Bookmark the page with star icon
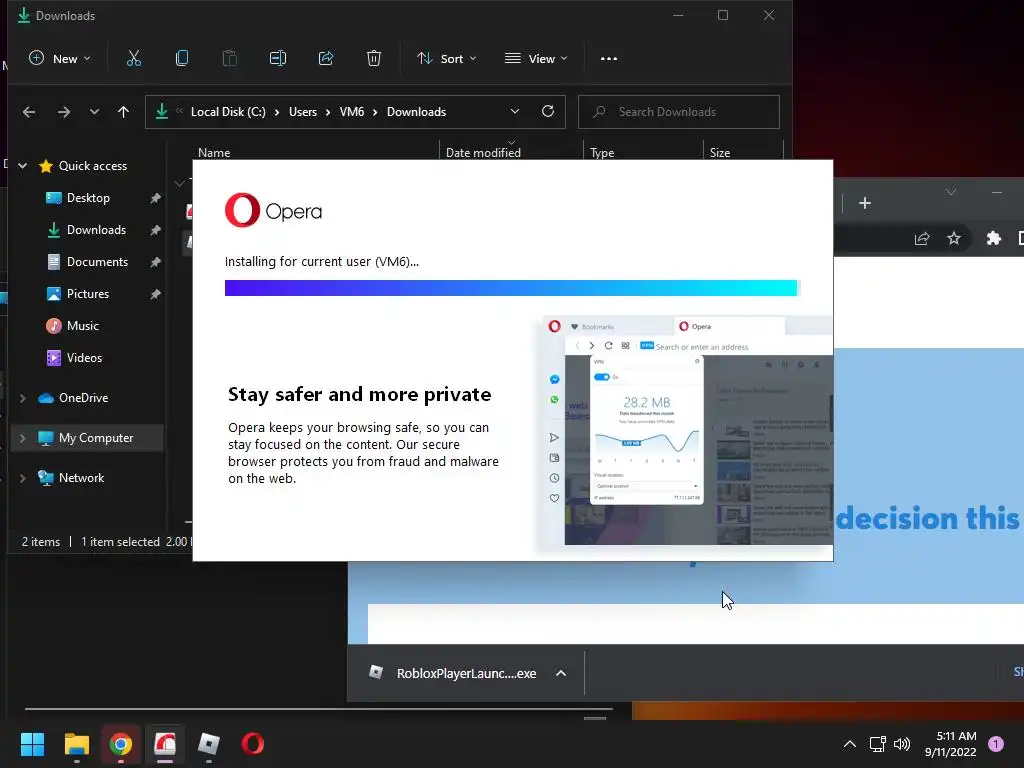 tap(954, 238)
